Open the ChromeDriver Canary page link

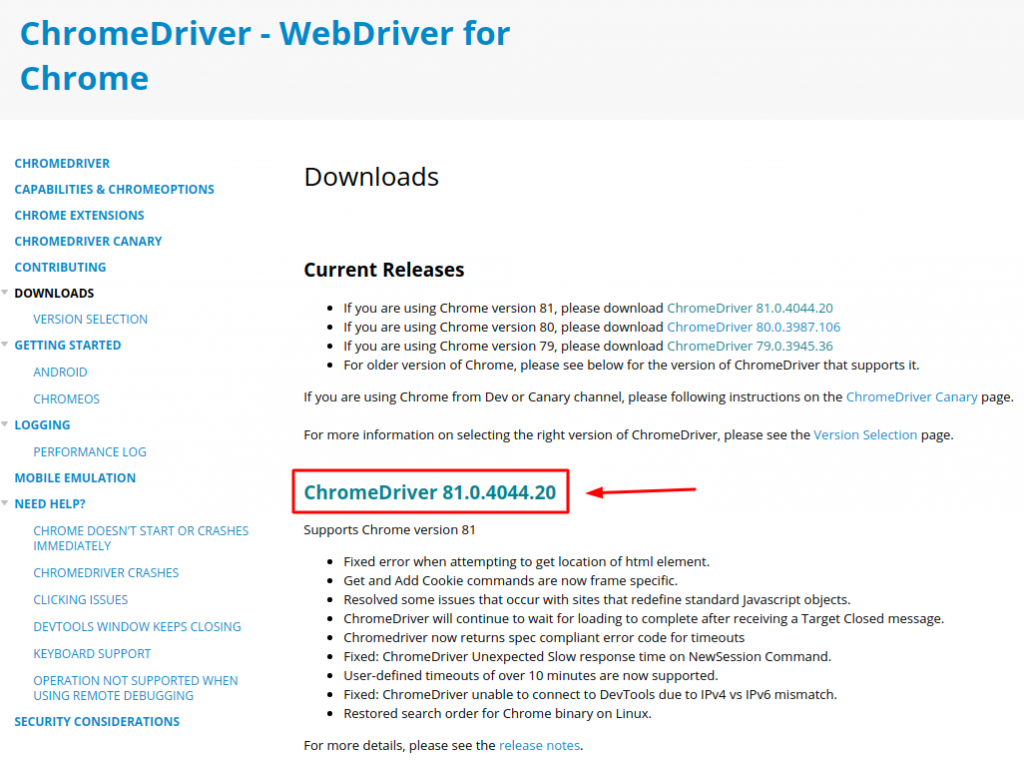(911, 396)
